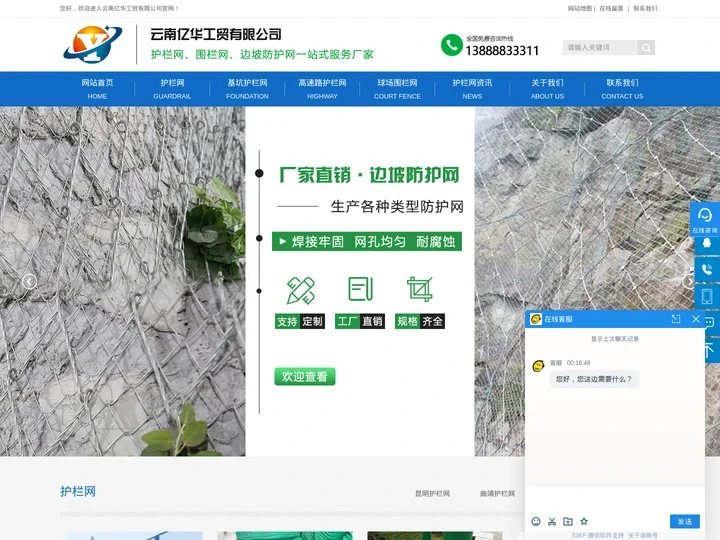Click the 13888833311 phone number
Screen dimensions: 720x540
click(502, 51)
